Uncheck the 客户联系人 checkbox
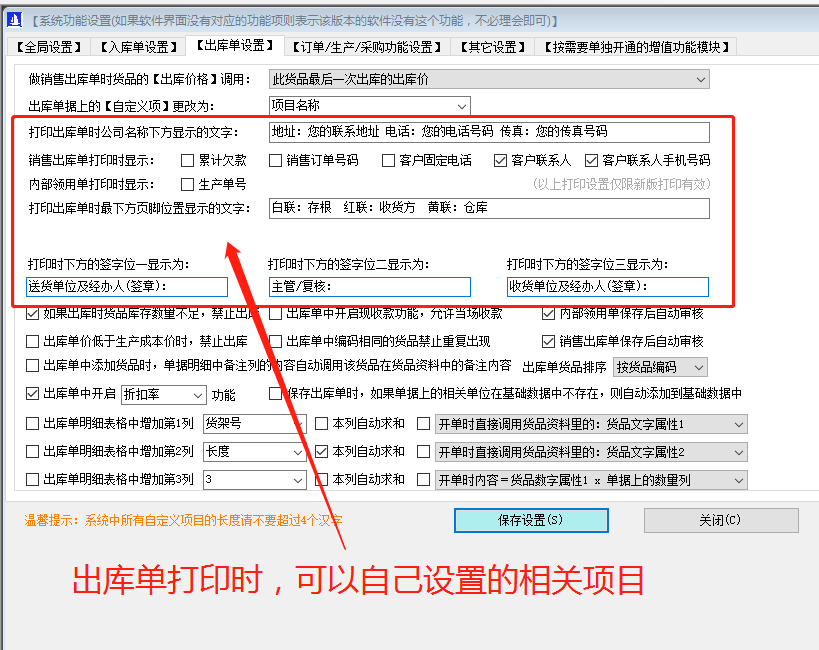Image resolution: width=819 pixels, height=650 pixels. click(x=501, y=160)
